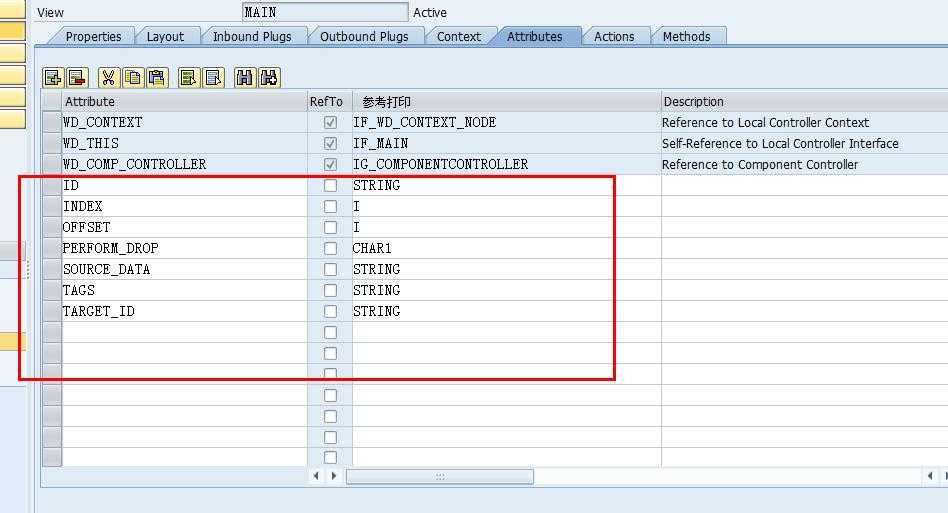The height and width of the screenshot is (513, 948).
Task: Click the Description column header
Action: 804,102
